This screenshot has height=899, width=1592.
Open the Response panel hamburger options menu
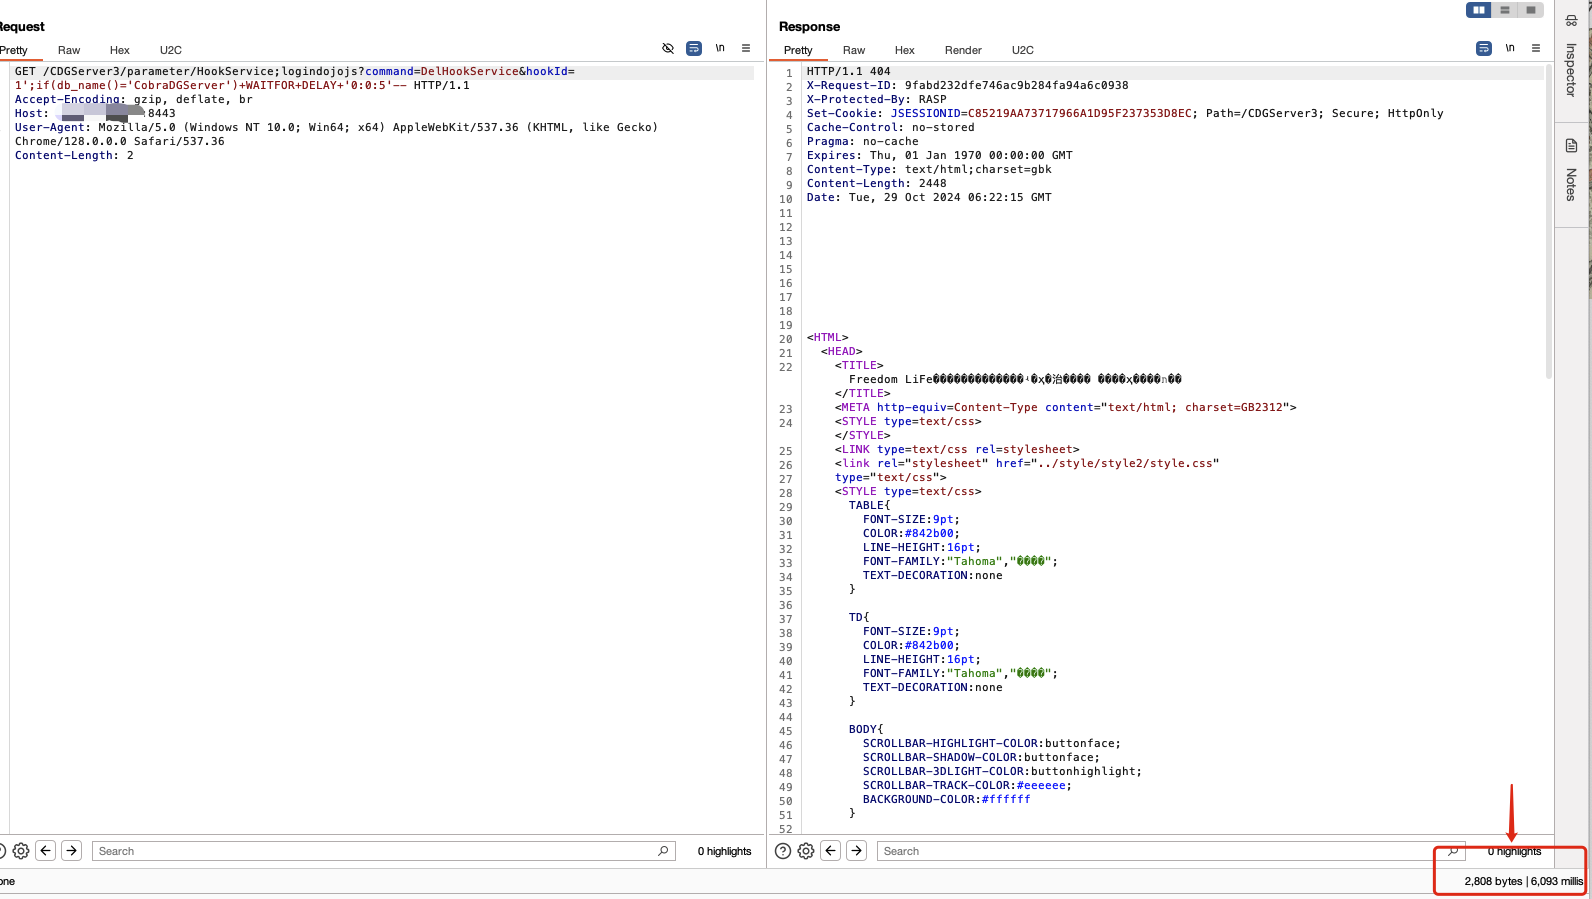pyautogui.click(x=1536, y=48)
